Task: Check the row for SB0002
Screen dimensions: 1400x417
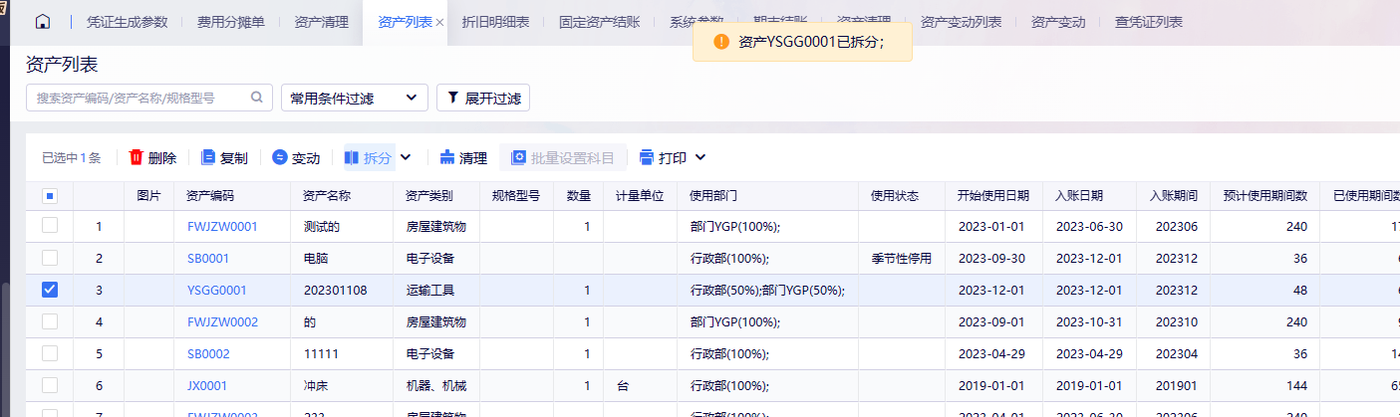Action: coord(50,354)
